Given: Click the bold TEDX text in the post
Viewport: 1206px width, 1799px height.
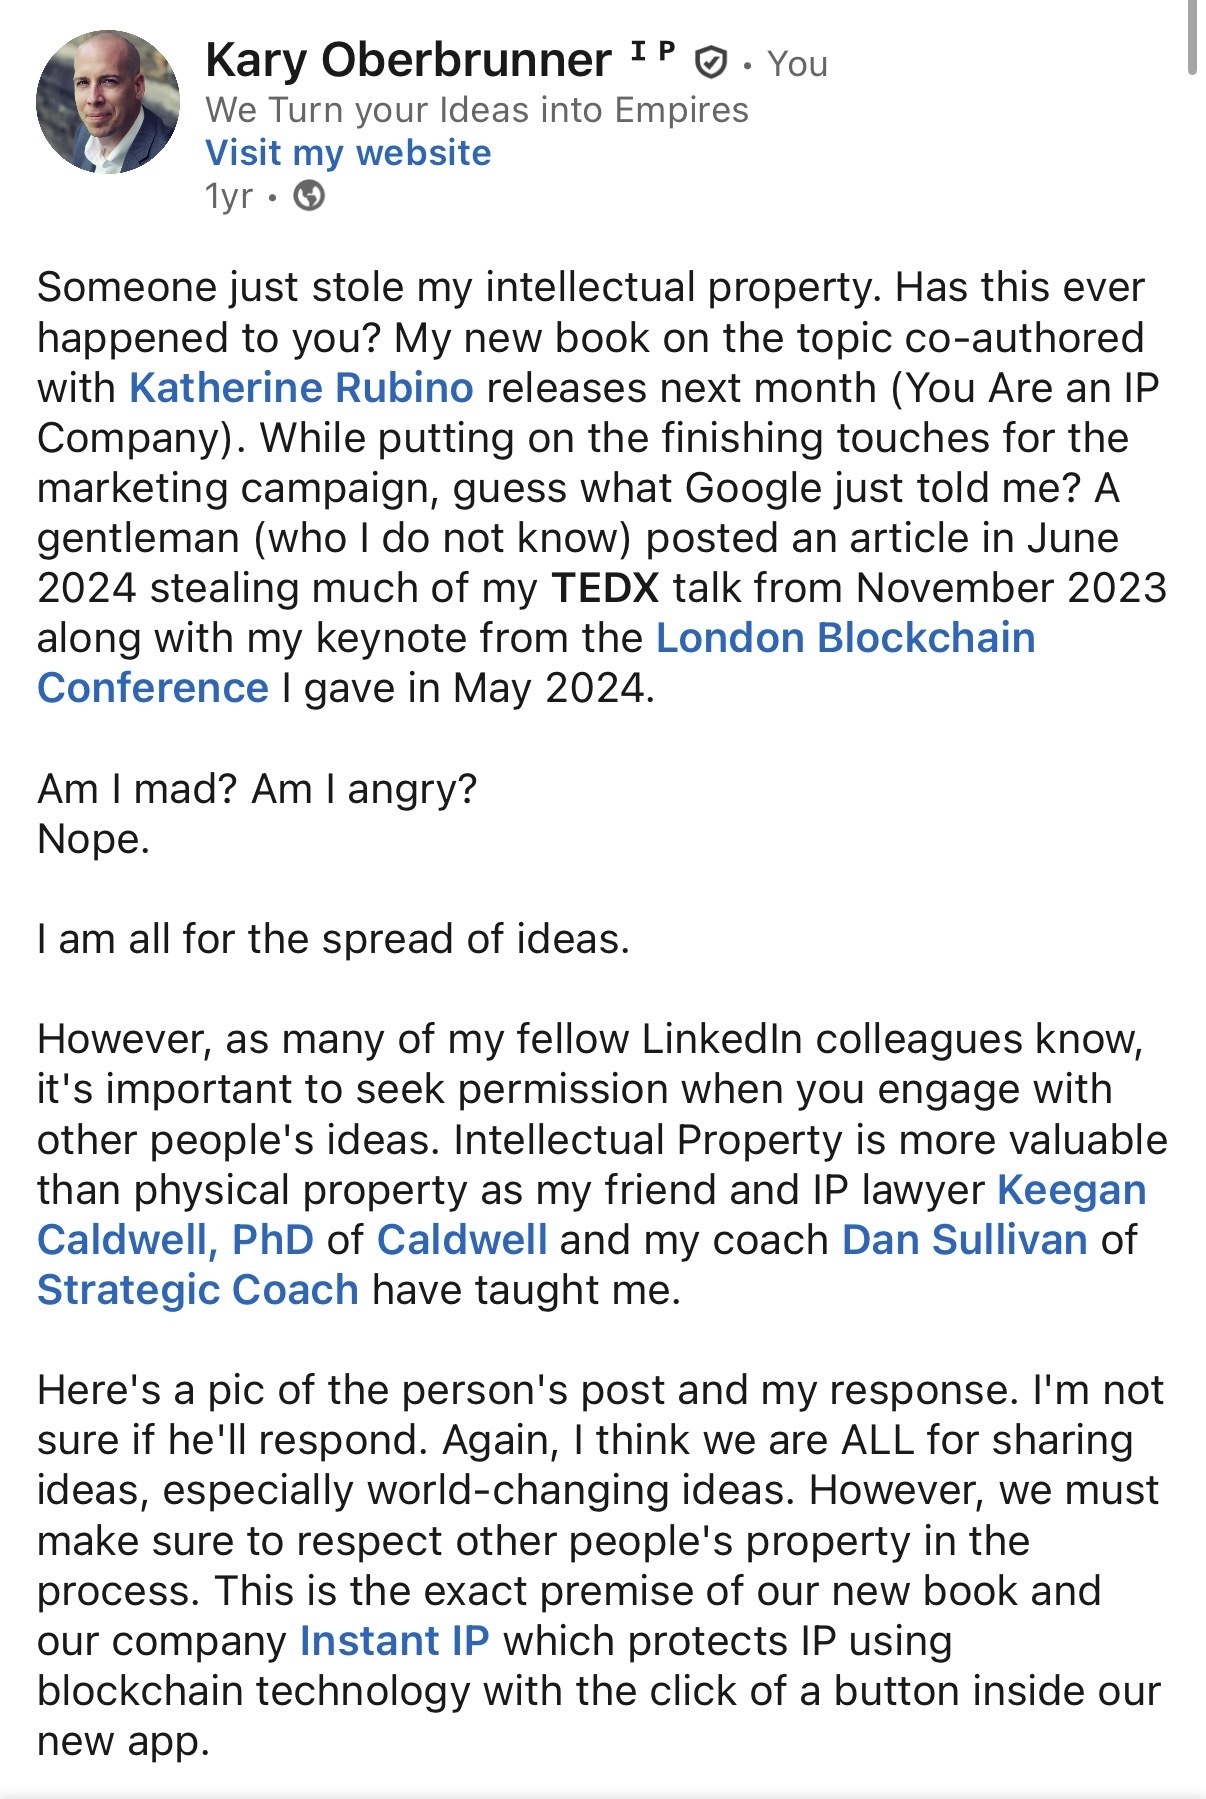Looking at the screenshot, I should tap(605, 588).
